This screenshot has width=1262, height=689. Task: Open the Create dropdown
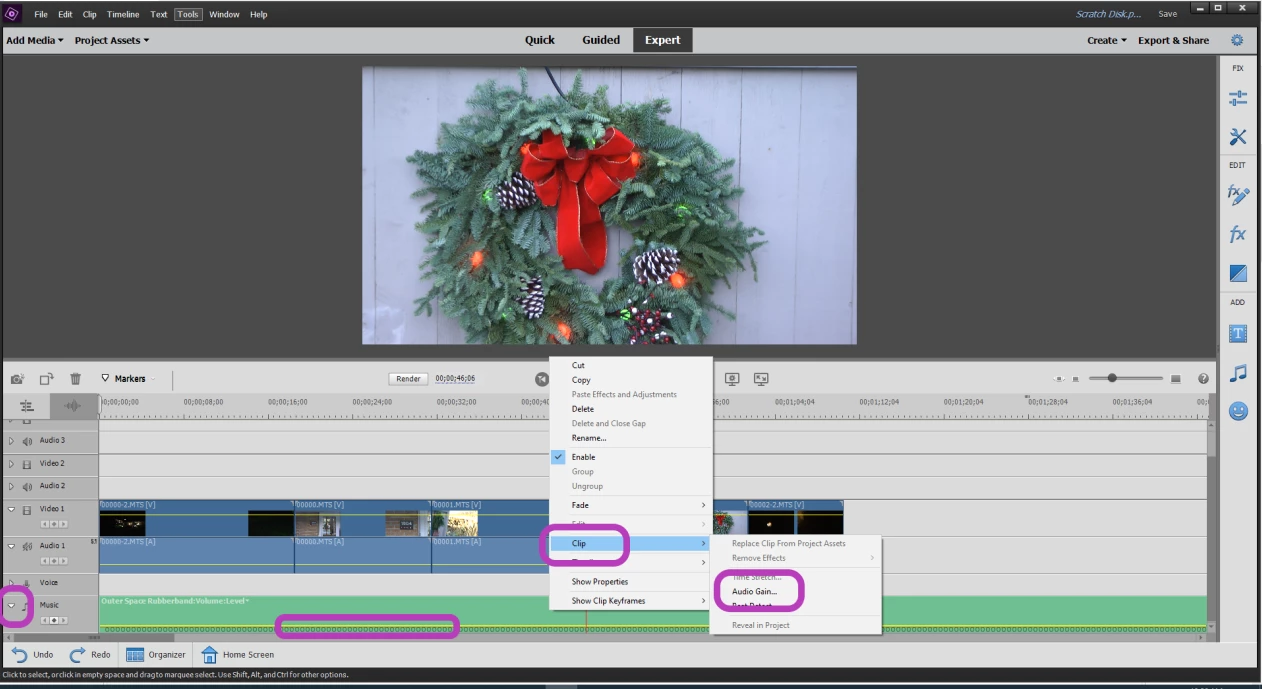point(1107,40)
